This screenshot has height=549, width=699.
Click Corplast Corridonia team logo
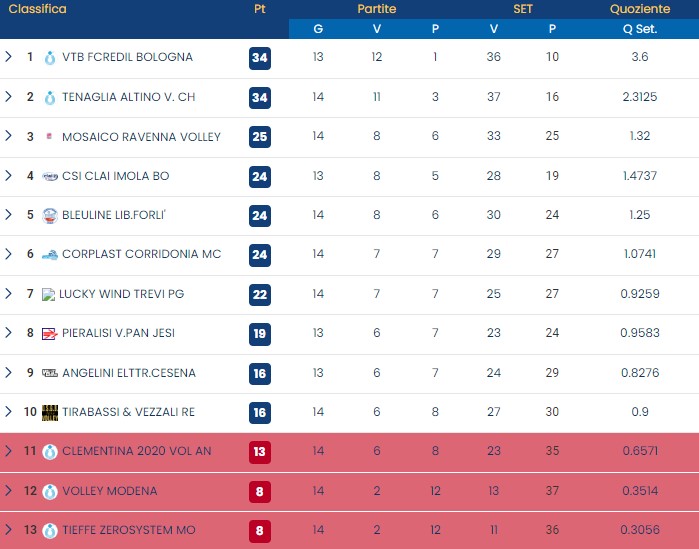coord(49,254)
